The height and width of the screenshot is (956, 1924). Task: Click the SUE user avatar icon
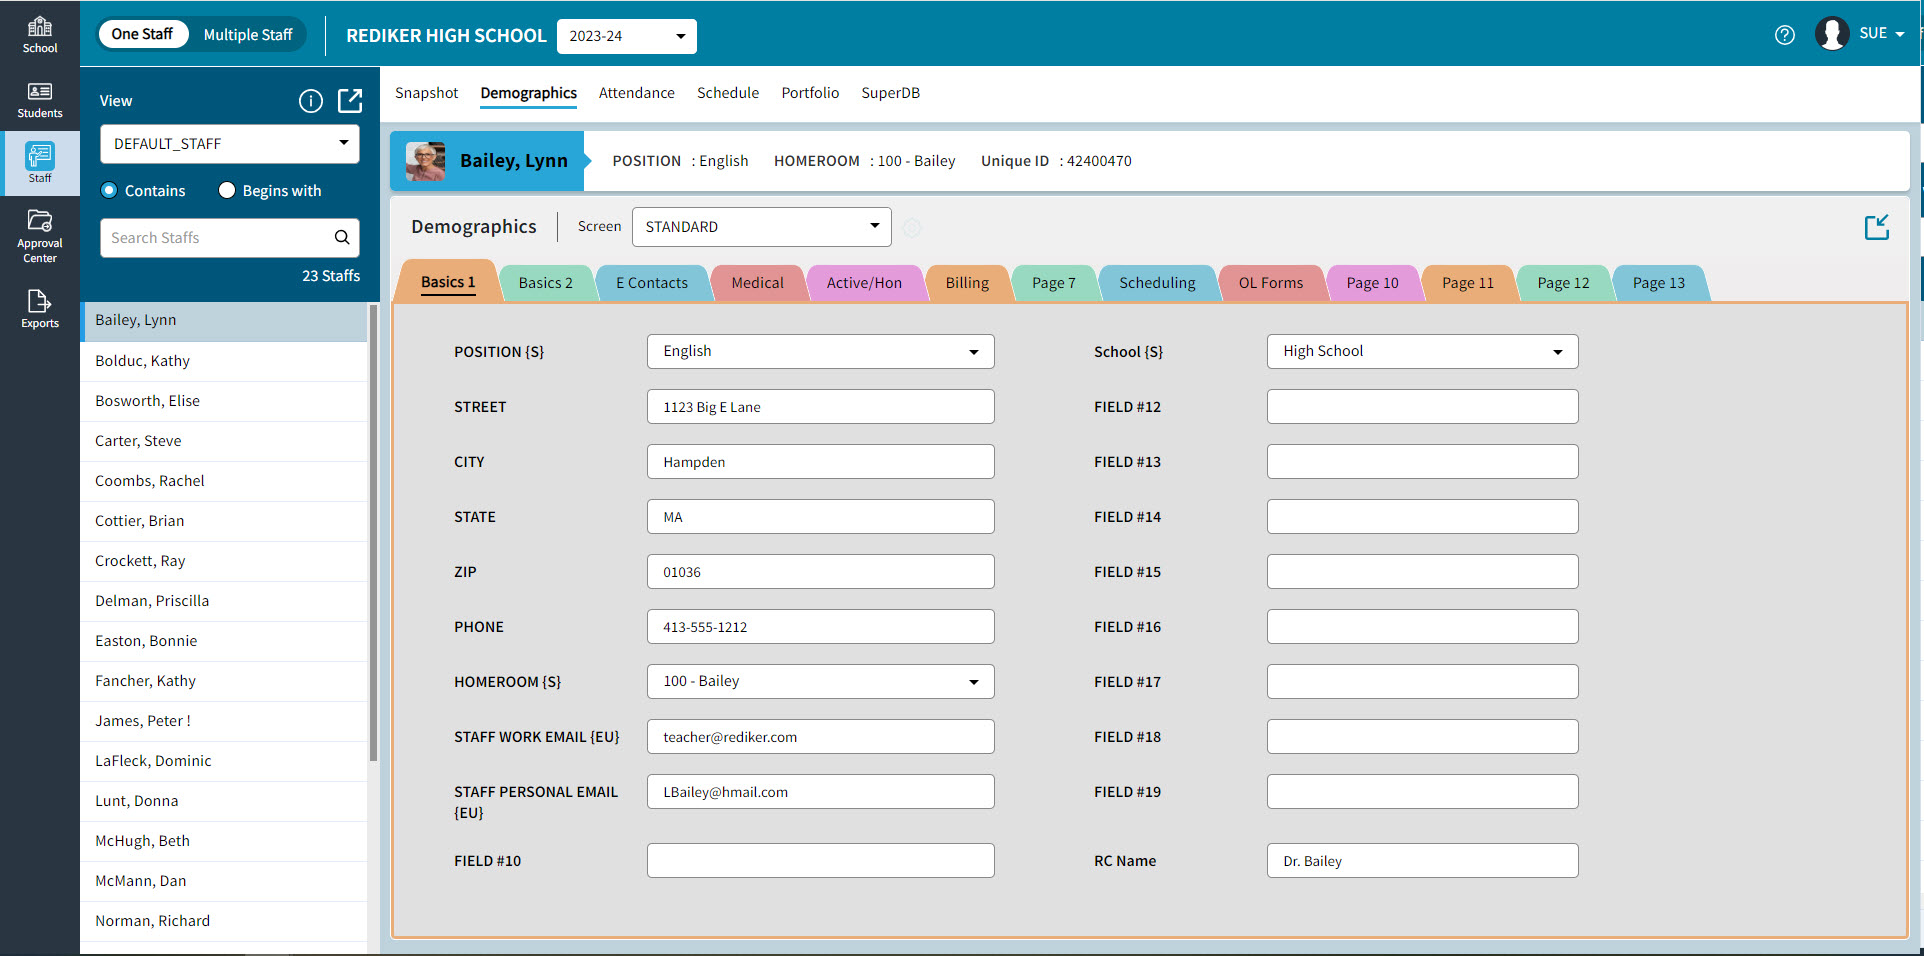(x=1832, y=34)
